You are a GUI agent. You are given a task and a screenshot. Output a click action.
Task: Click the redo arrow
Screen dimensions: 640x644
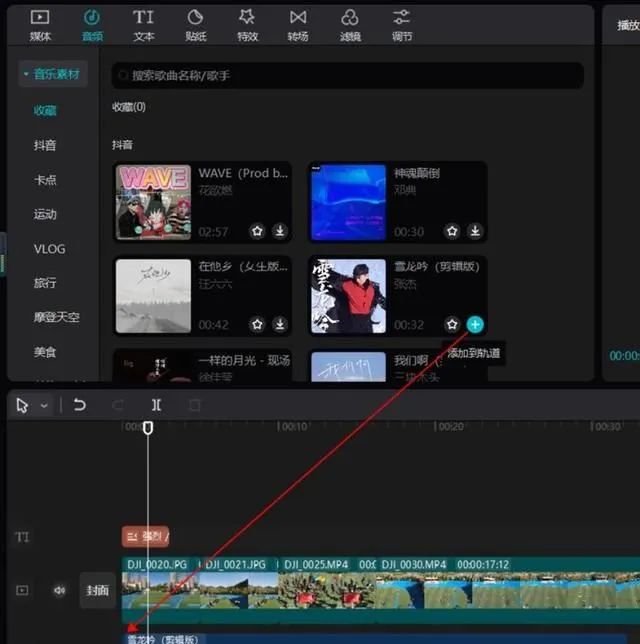point(118,405)
